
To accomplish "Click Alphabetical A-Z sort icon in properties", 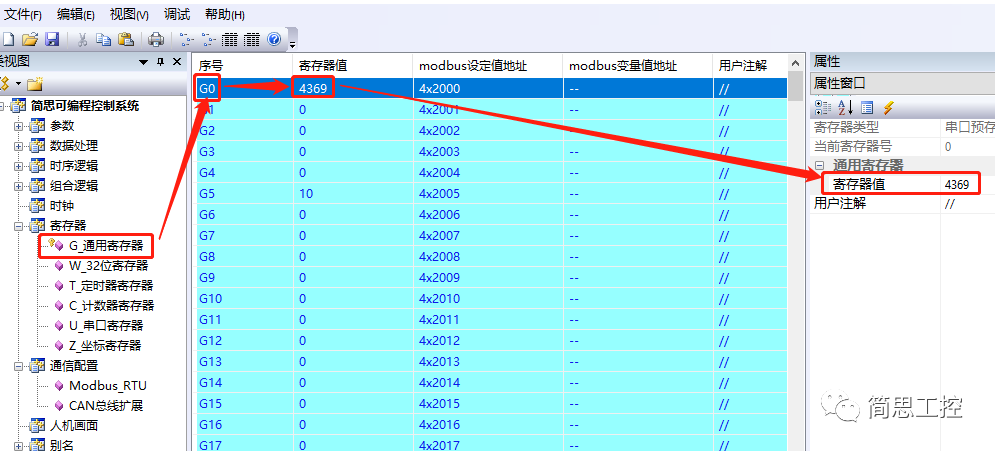I will pos(845,108).
